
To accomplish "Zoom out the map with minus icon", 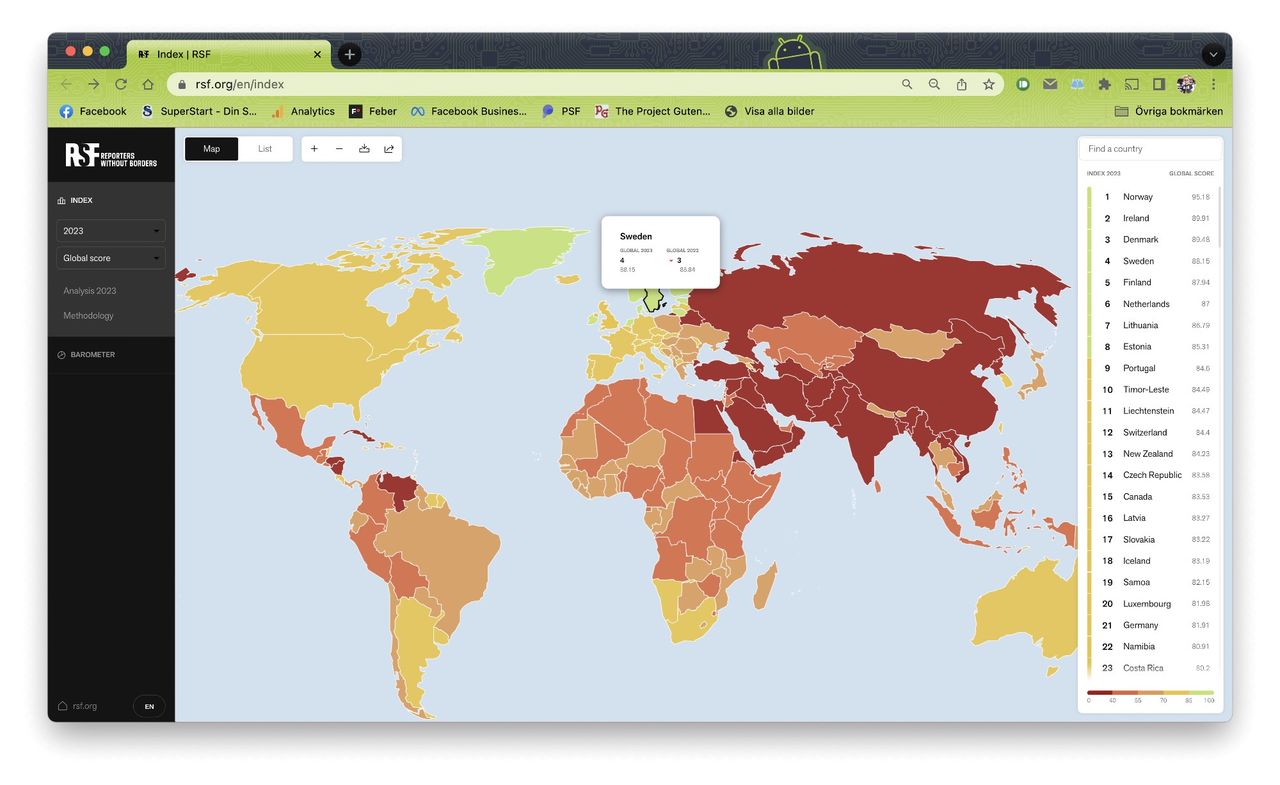I will pos(339,149).
